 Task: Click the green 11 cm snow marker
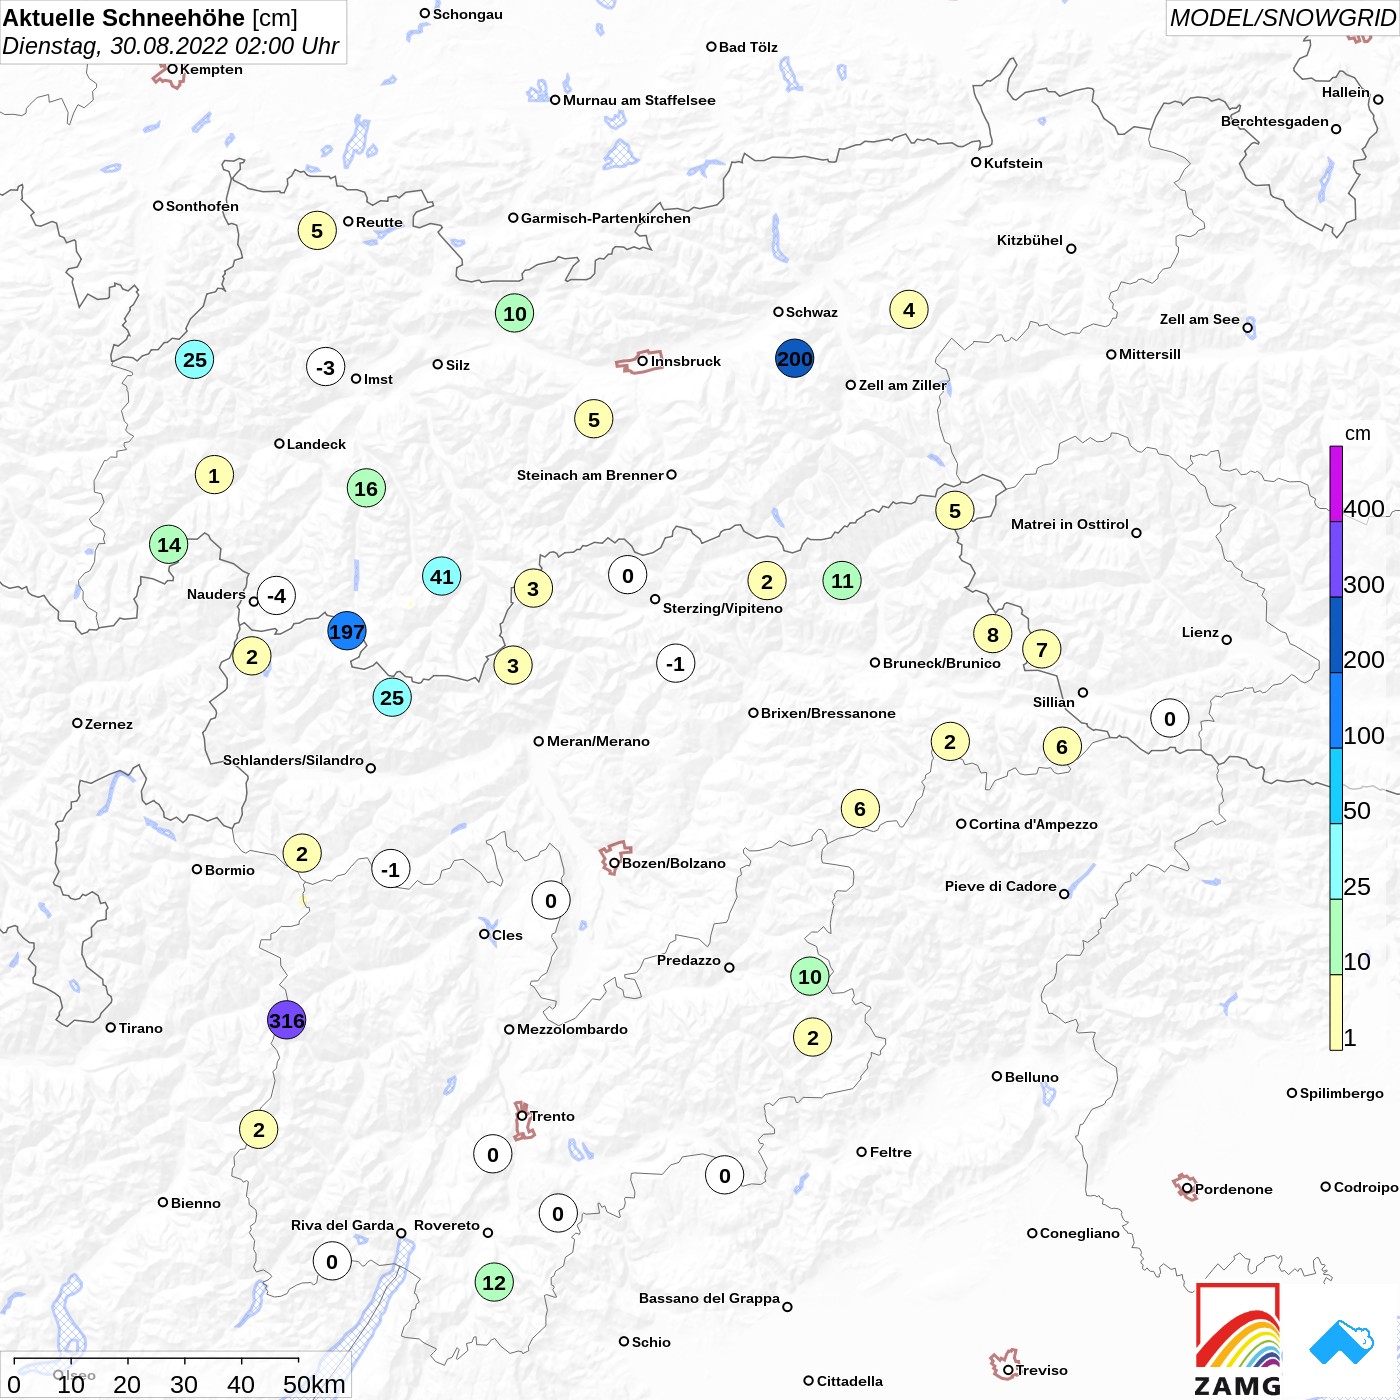tap(843, 581)
